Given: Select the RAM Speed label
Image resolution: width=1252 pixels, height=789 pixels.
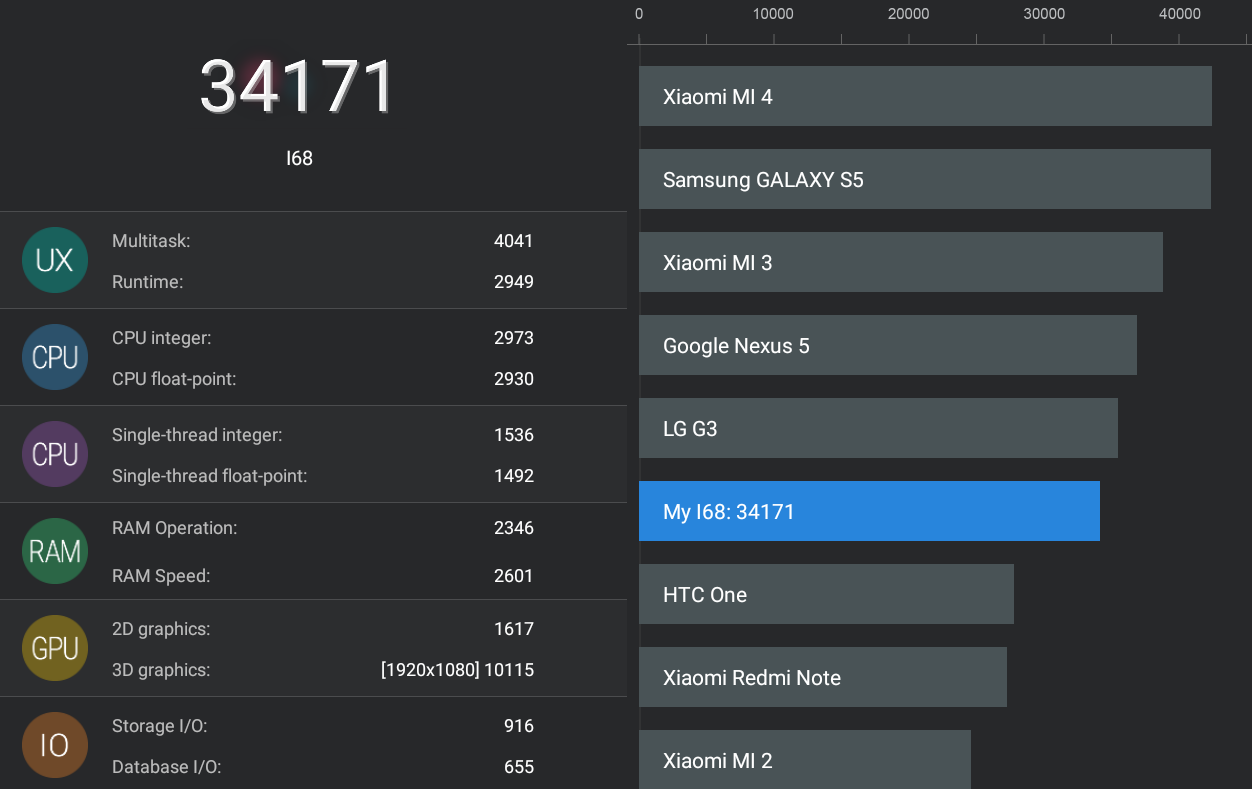Looking at the screenshot, I should pos(161,576).
